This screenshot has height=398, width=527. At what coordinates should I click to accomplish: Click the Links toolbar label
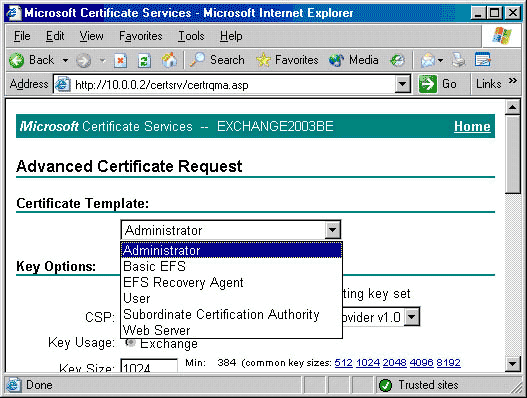tap(488, 84)
